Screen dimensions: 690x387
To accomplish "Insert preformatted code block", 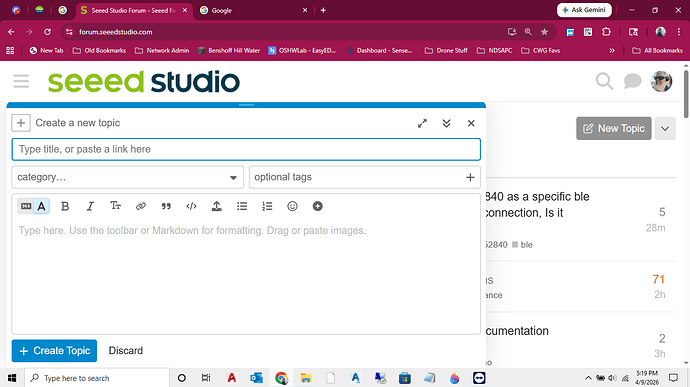I will [x=191, y=206].
